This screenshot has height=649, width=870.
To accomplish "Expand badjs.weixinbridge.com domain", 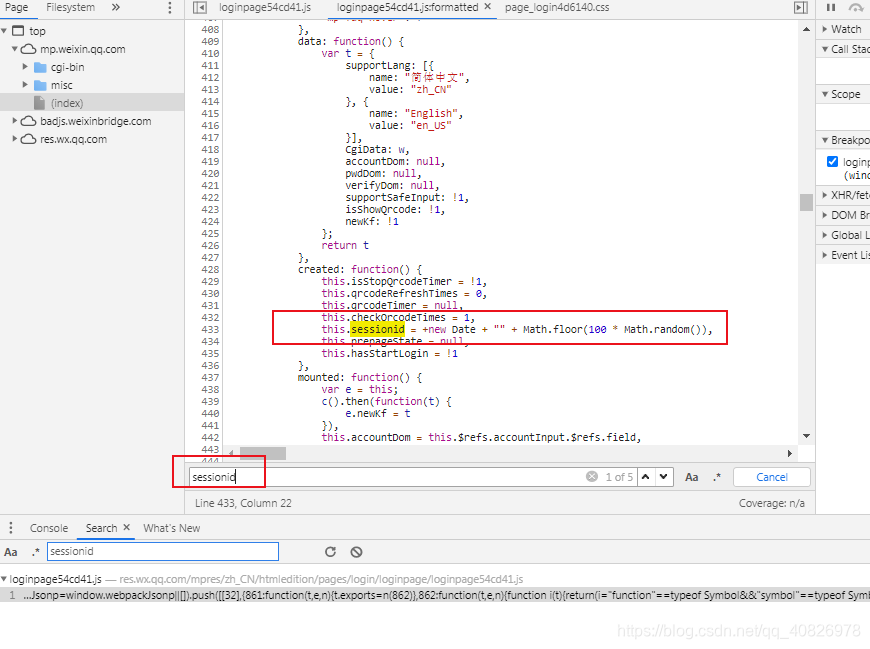I will 14,121.
